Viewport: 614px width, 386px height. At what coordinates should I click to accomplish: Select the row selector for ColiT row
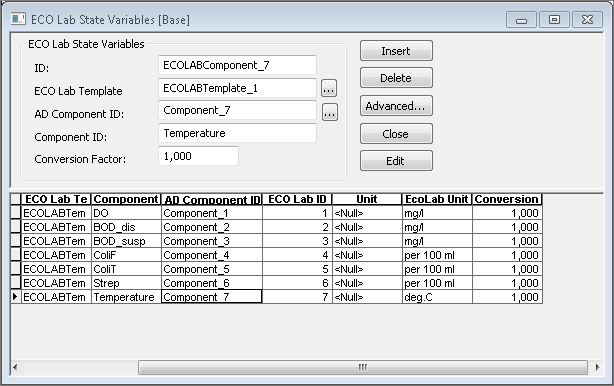[x=16, y=269]
